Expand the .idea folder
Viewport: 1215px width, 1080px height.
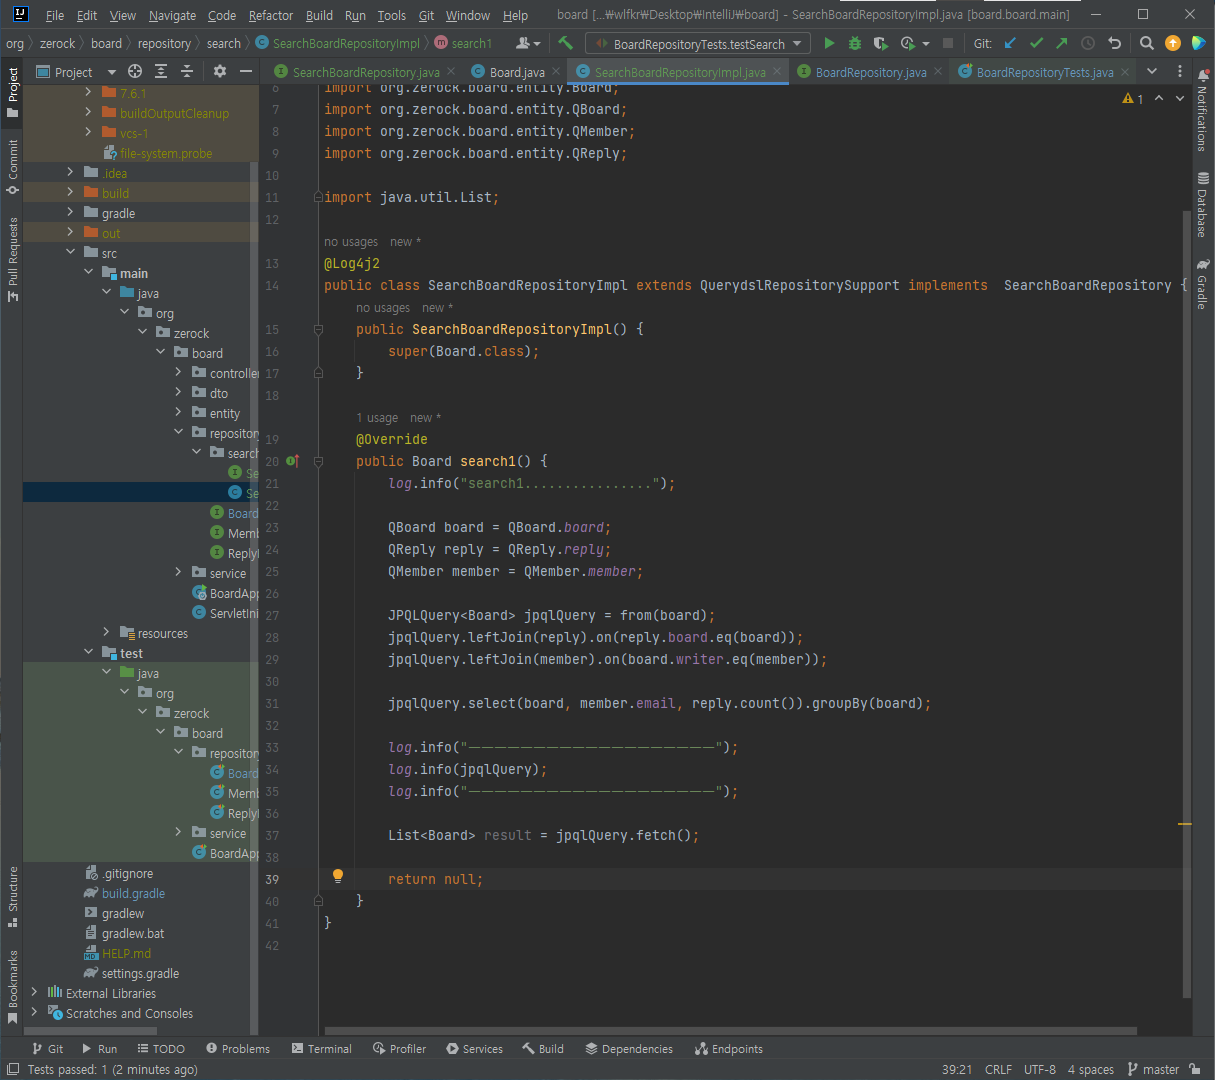point(70,173)
